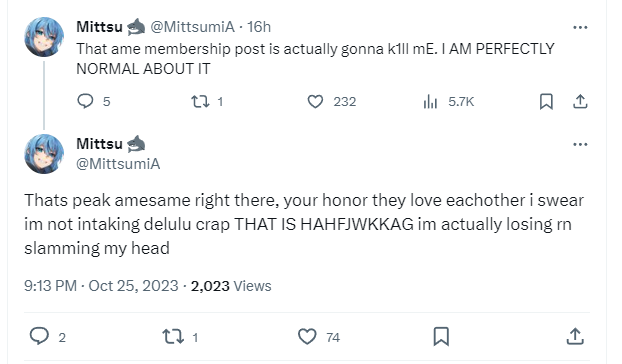View analytics icon showing 5.7K views
Screen dimensions: 622x364
430,102
